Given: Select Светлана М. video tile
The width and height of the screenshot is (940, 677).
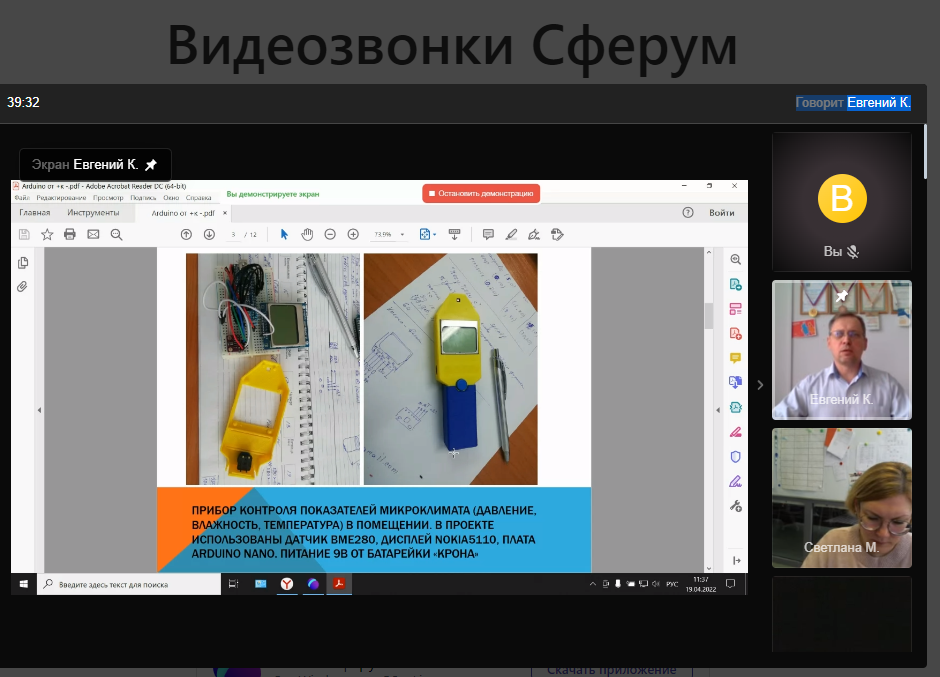Looking at the screenshot, I should pos(842,498).
